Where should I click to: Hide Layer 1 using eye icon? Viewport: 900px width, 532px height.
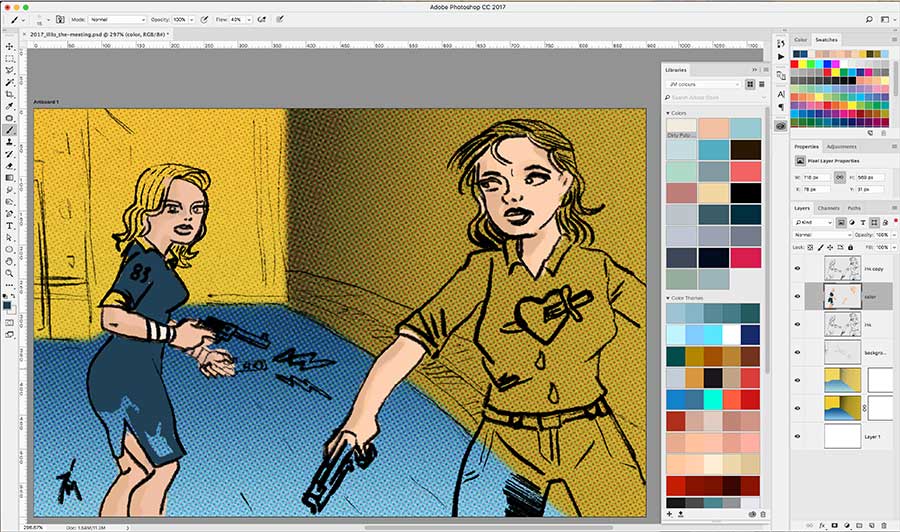click(798, 436)
